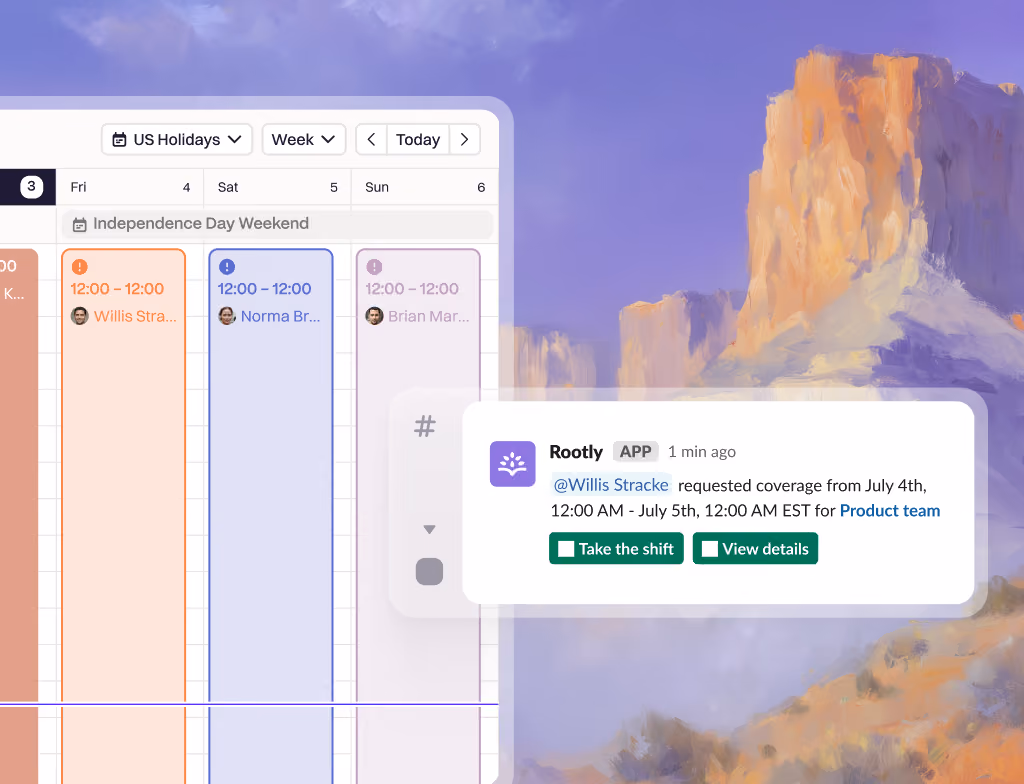
Task: Click the gray rounded square in the Slack sidebar
Action: coord(429,572)
